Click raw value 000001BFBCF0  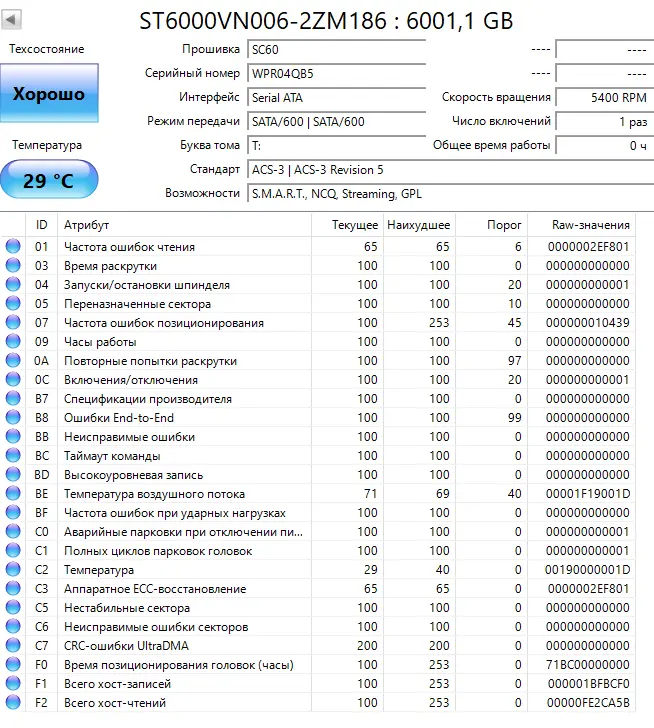click(589, 684)
